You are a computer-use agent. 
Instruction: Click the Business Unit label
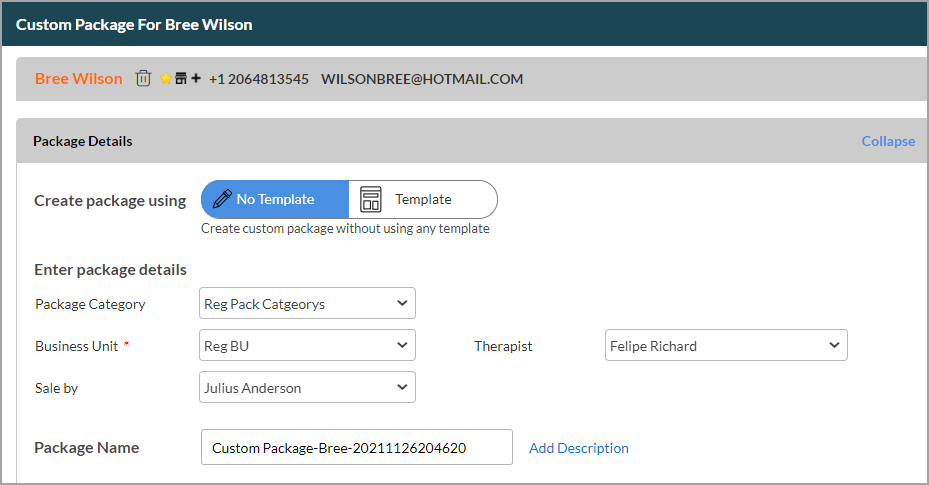coord(76,346)
